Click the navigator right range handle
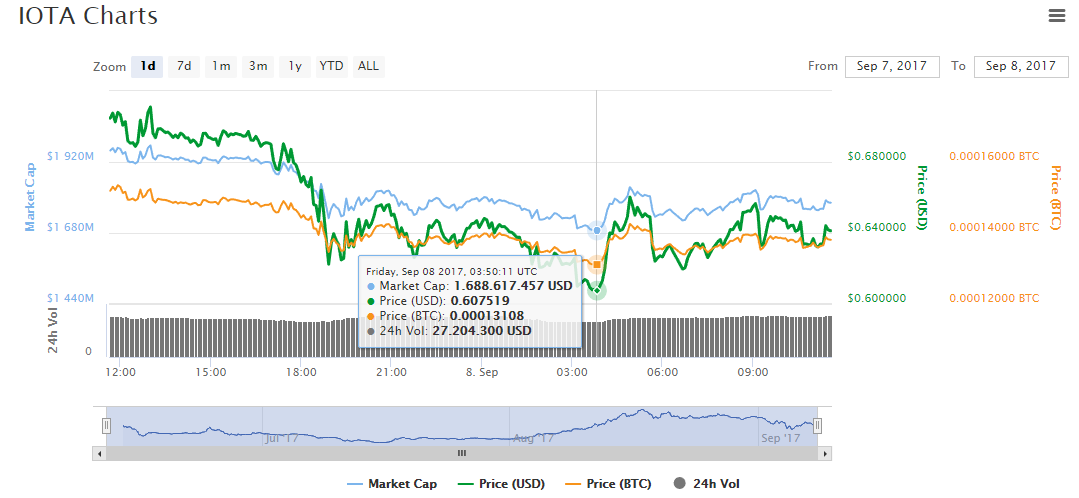The height and width of the screenshot is (498, 1079). tap(817, 426)
